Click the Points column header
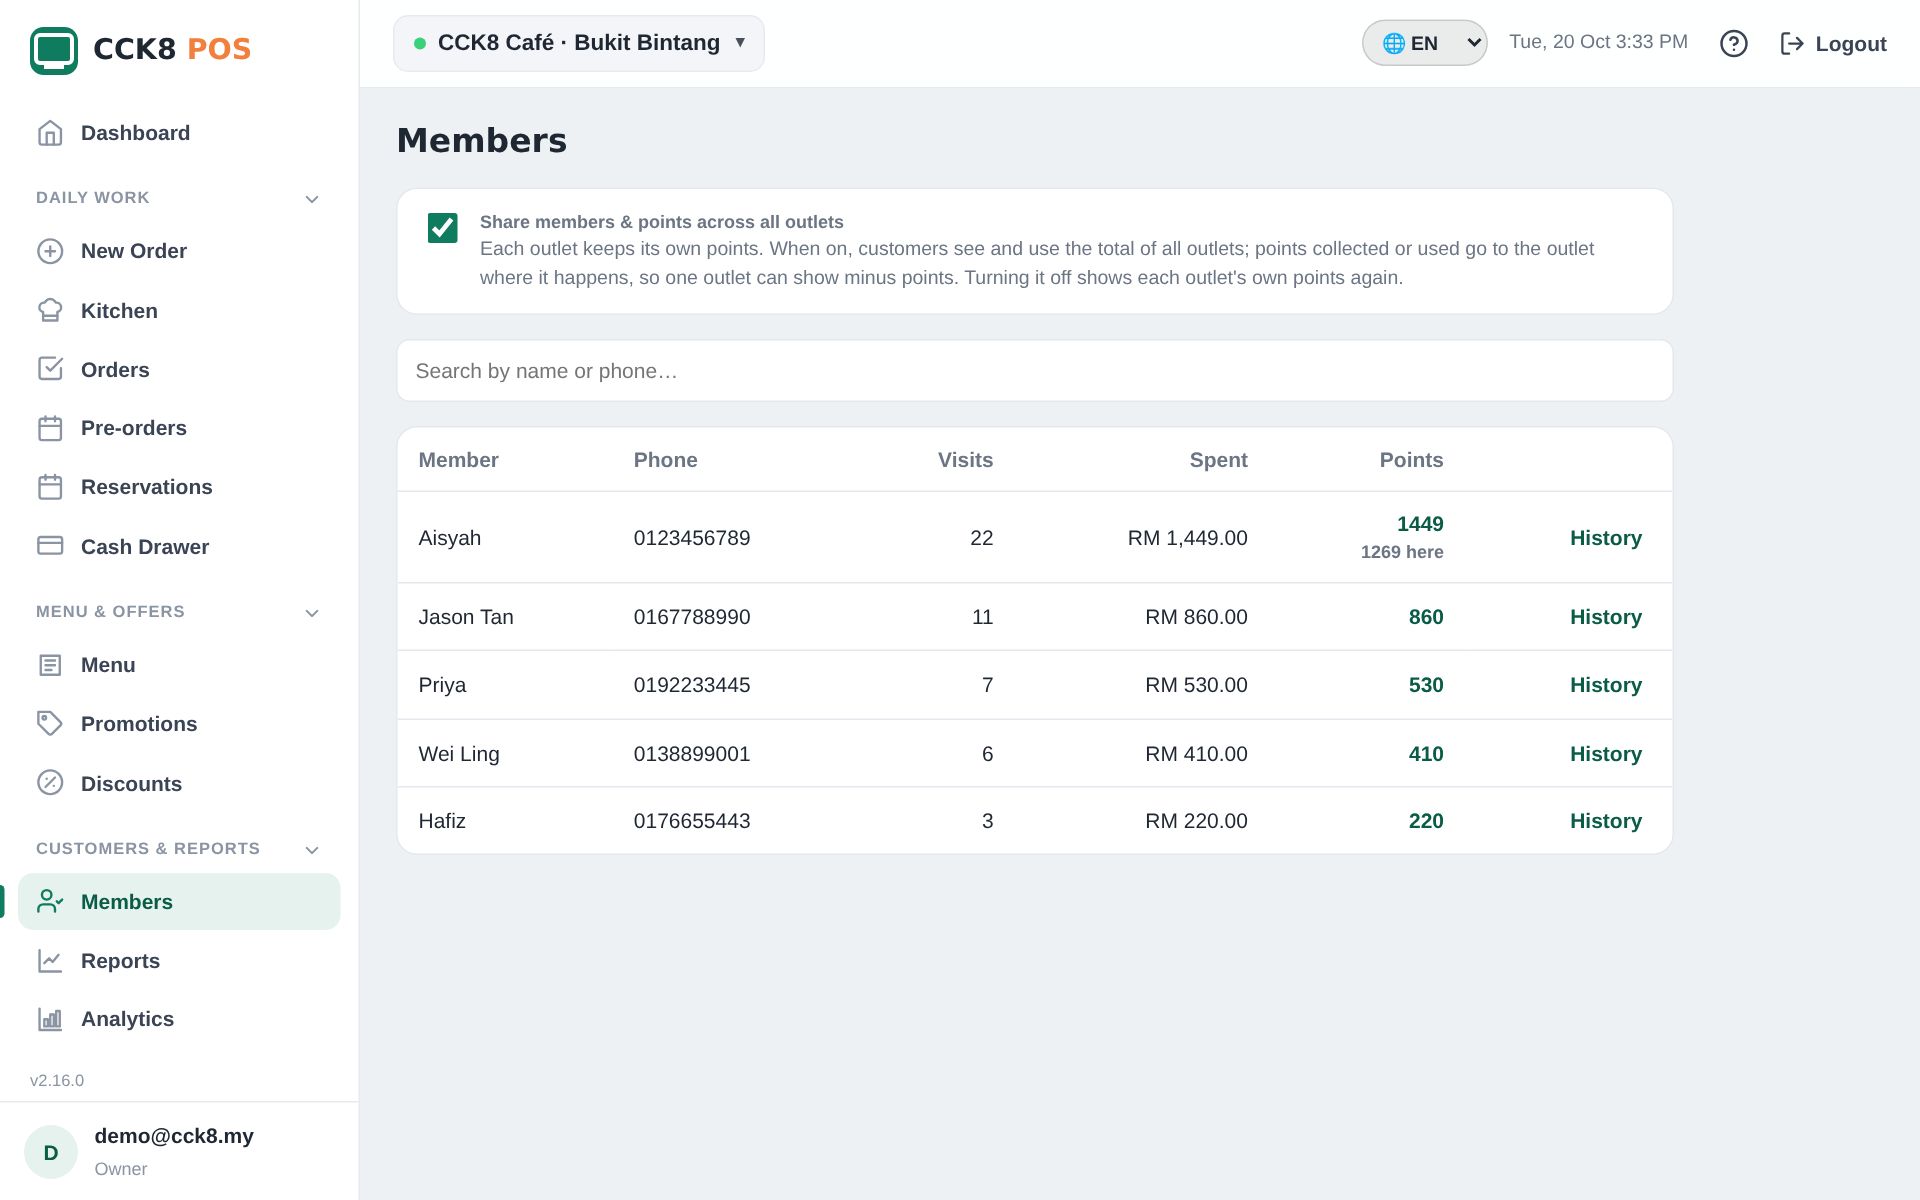 click(x=1411, y=460)
